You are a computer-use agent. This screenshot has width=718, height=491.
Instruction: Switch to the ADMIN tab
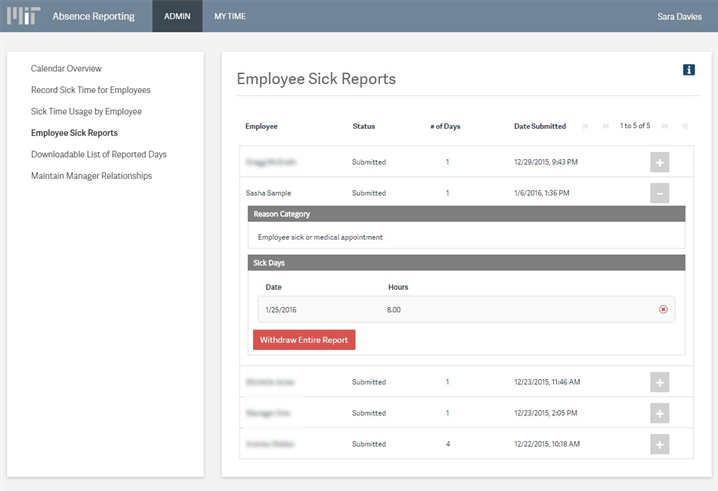(x=177, y=16)
